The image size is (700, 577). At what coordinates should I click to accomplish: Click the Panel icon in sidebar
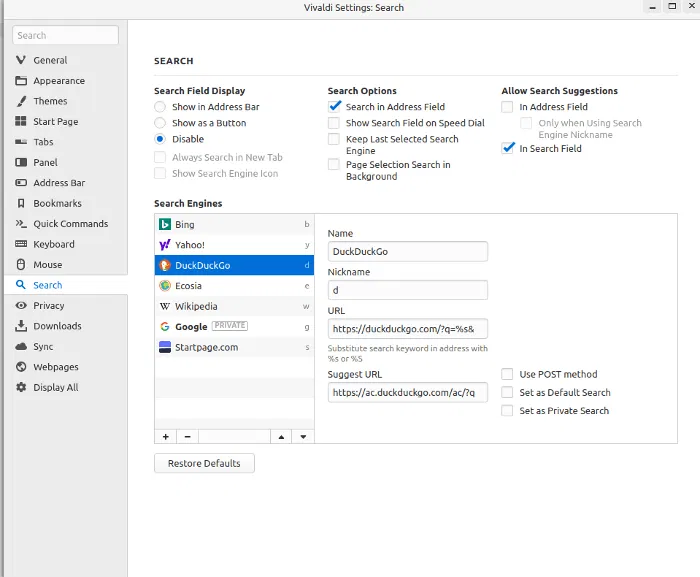point(21,162)
